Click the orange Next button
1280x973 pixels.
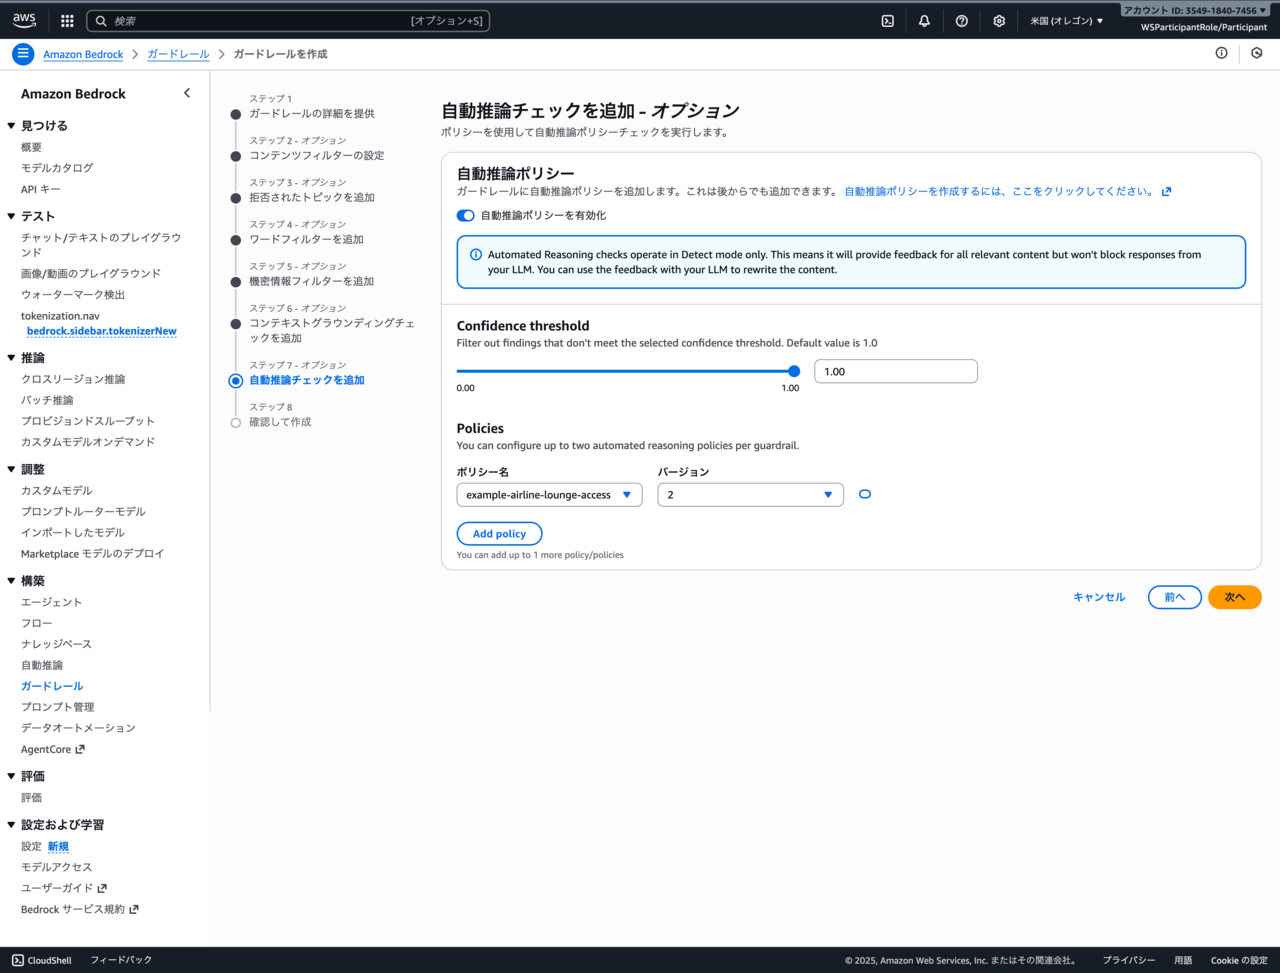(1234, 597)
